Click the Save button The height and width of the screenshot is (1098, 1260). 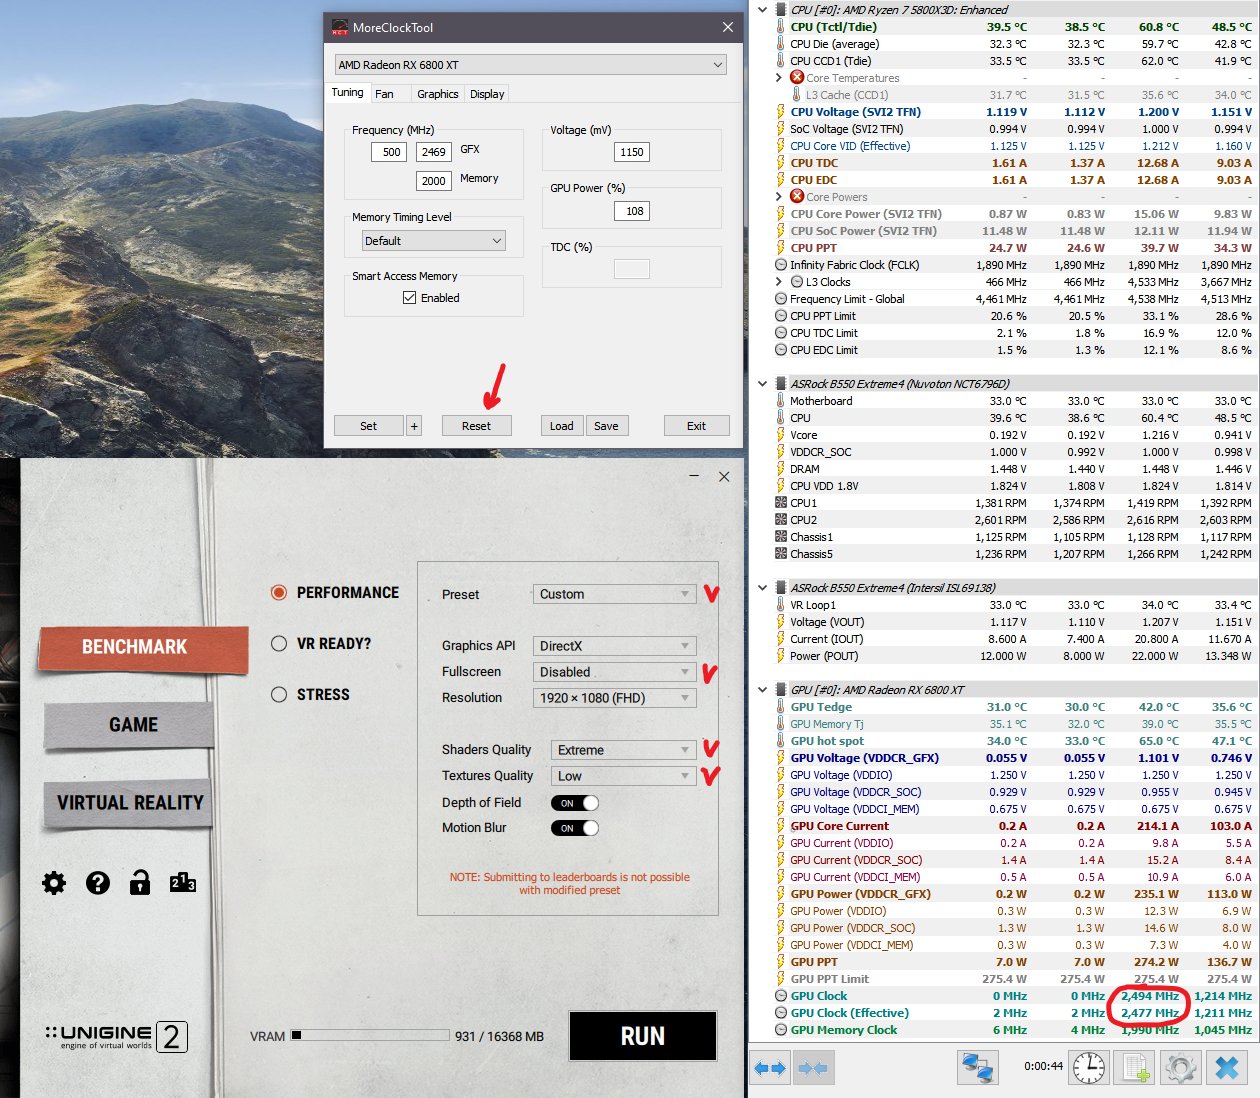pos(606,426)
